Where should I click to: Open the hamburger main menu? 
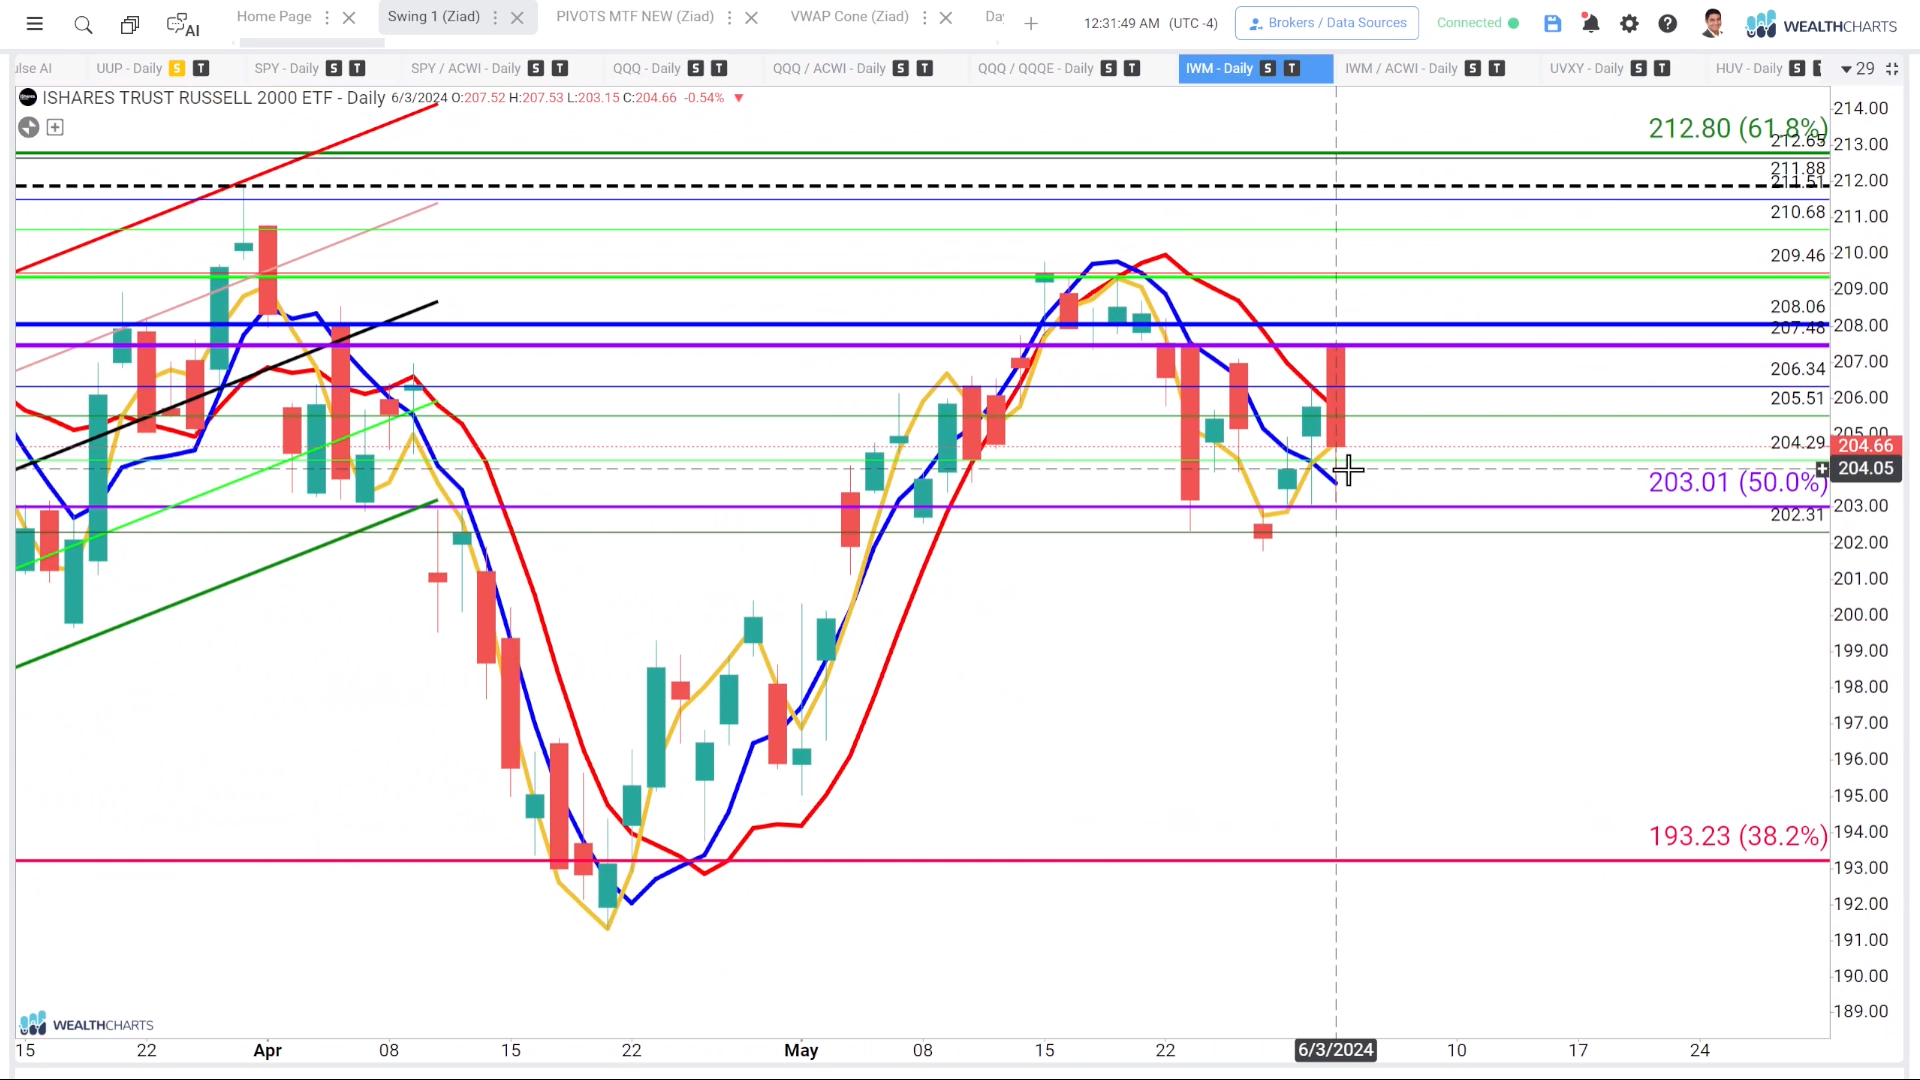click(x=35, y=24)
